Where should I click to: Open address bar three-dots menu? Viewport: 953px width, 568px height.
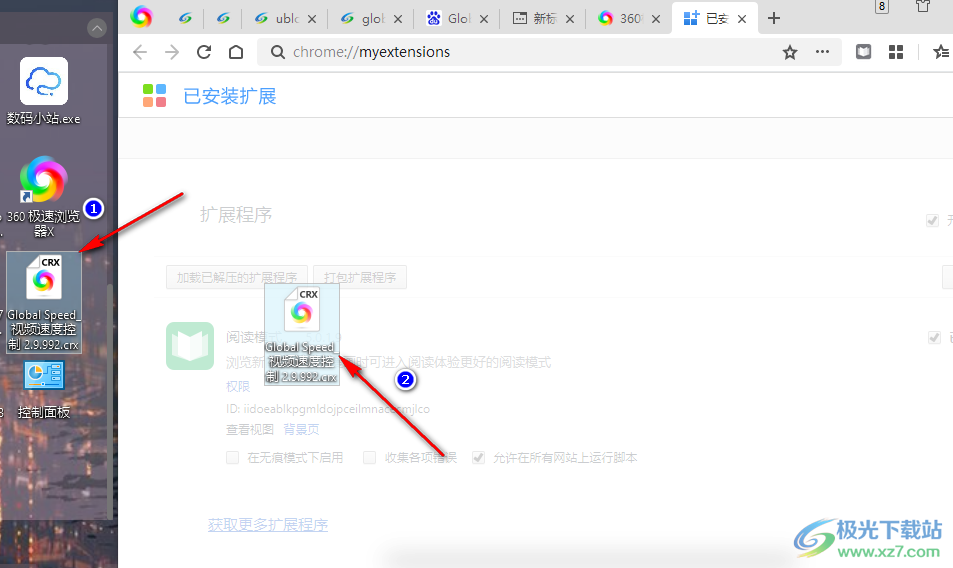(822, 52)
